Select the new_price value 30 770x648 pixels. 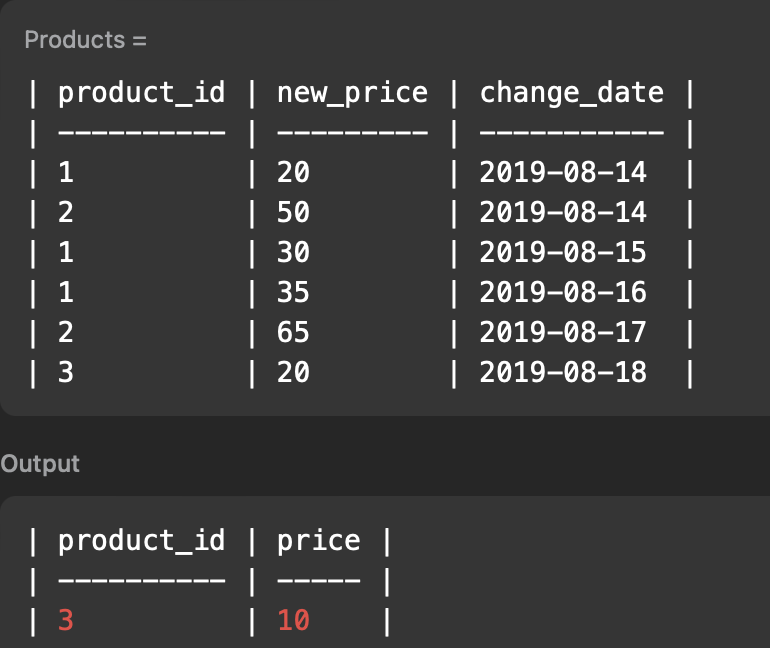click(x=293, y=252)
